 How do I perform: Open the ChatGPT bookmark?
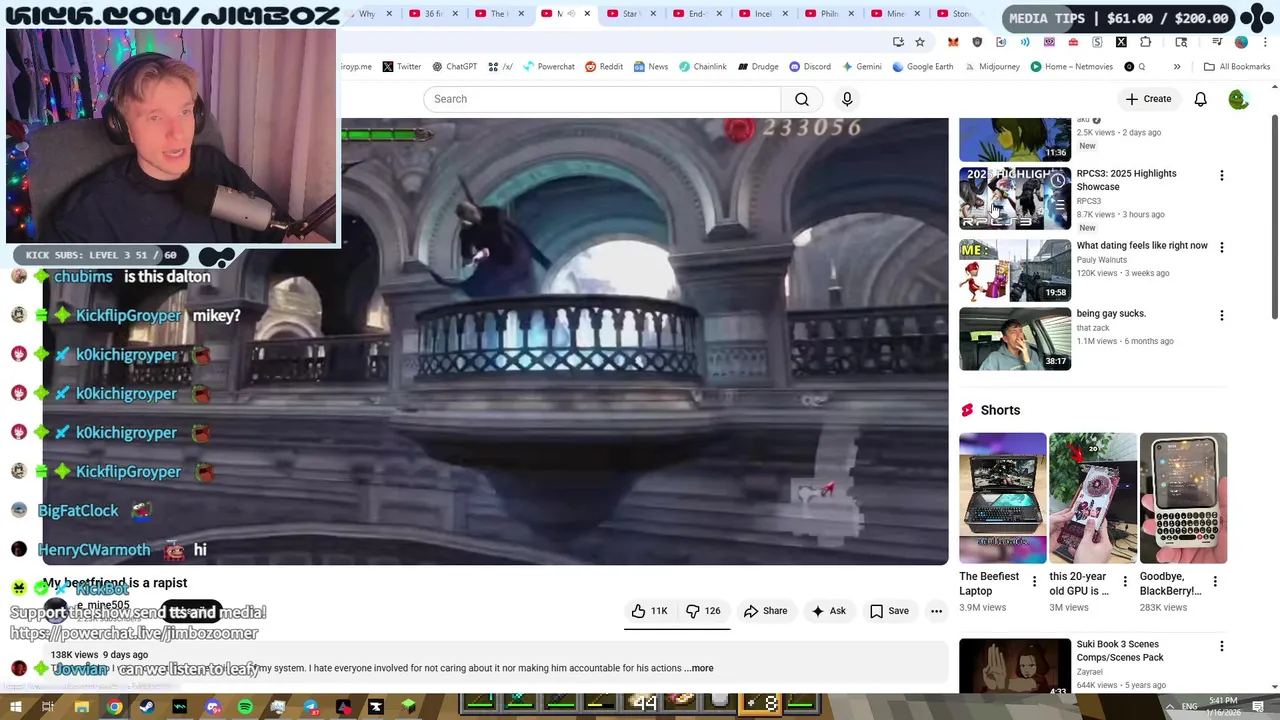point(454,67)
